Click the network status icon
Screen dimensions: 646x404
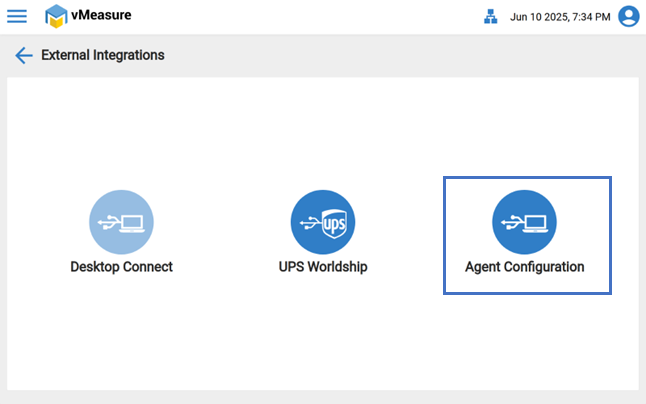coord(490,17)
